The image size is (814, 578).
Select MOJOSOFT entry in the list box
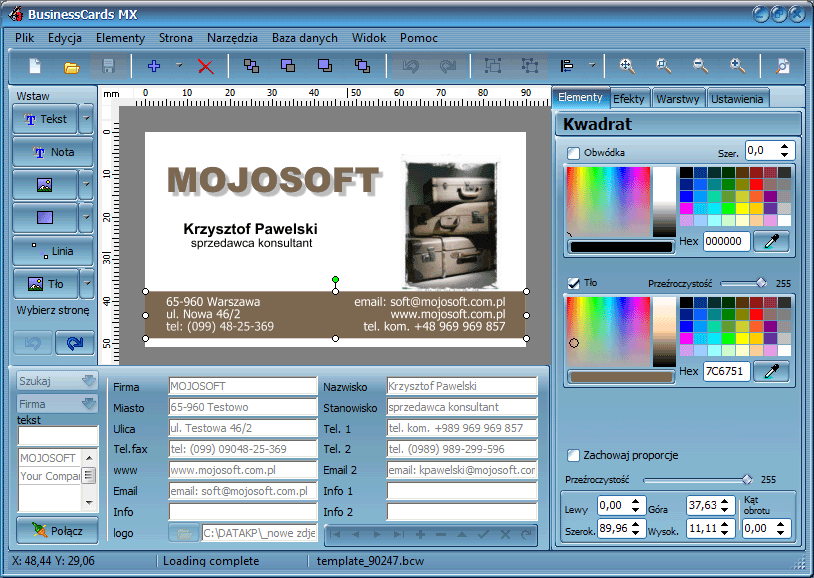(x=50, y=458)
